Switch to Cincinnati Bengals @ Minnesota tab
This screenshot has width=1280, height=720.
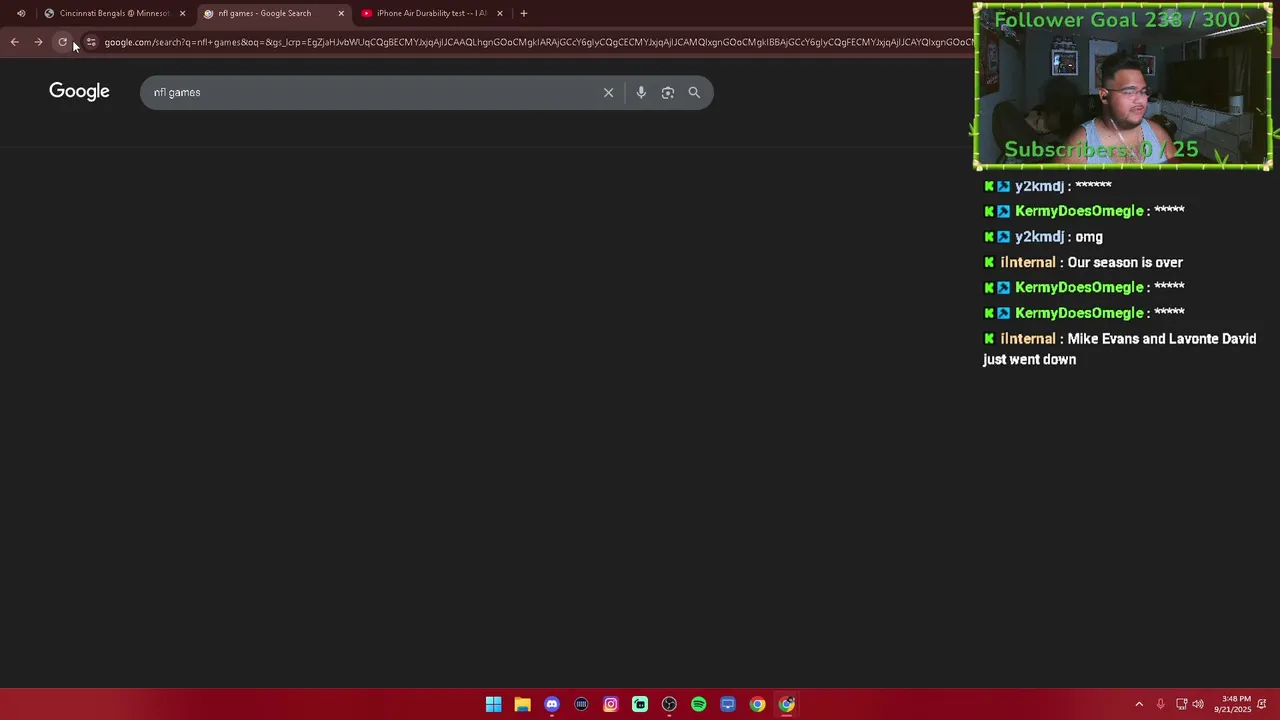pos(115,13)
